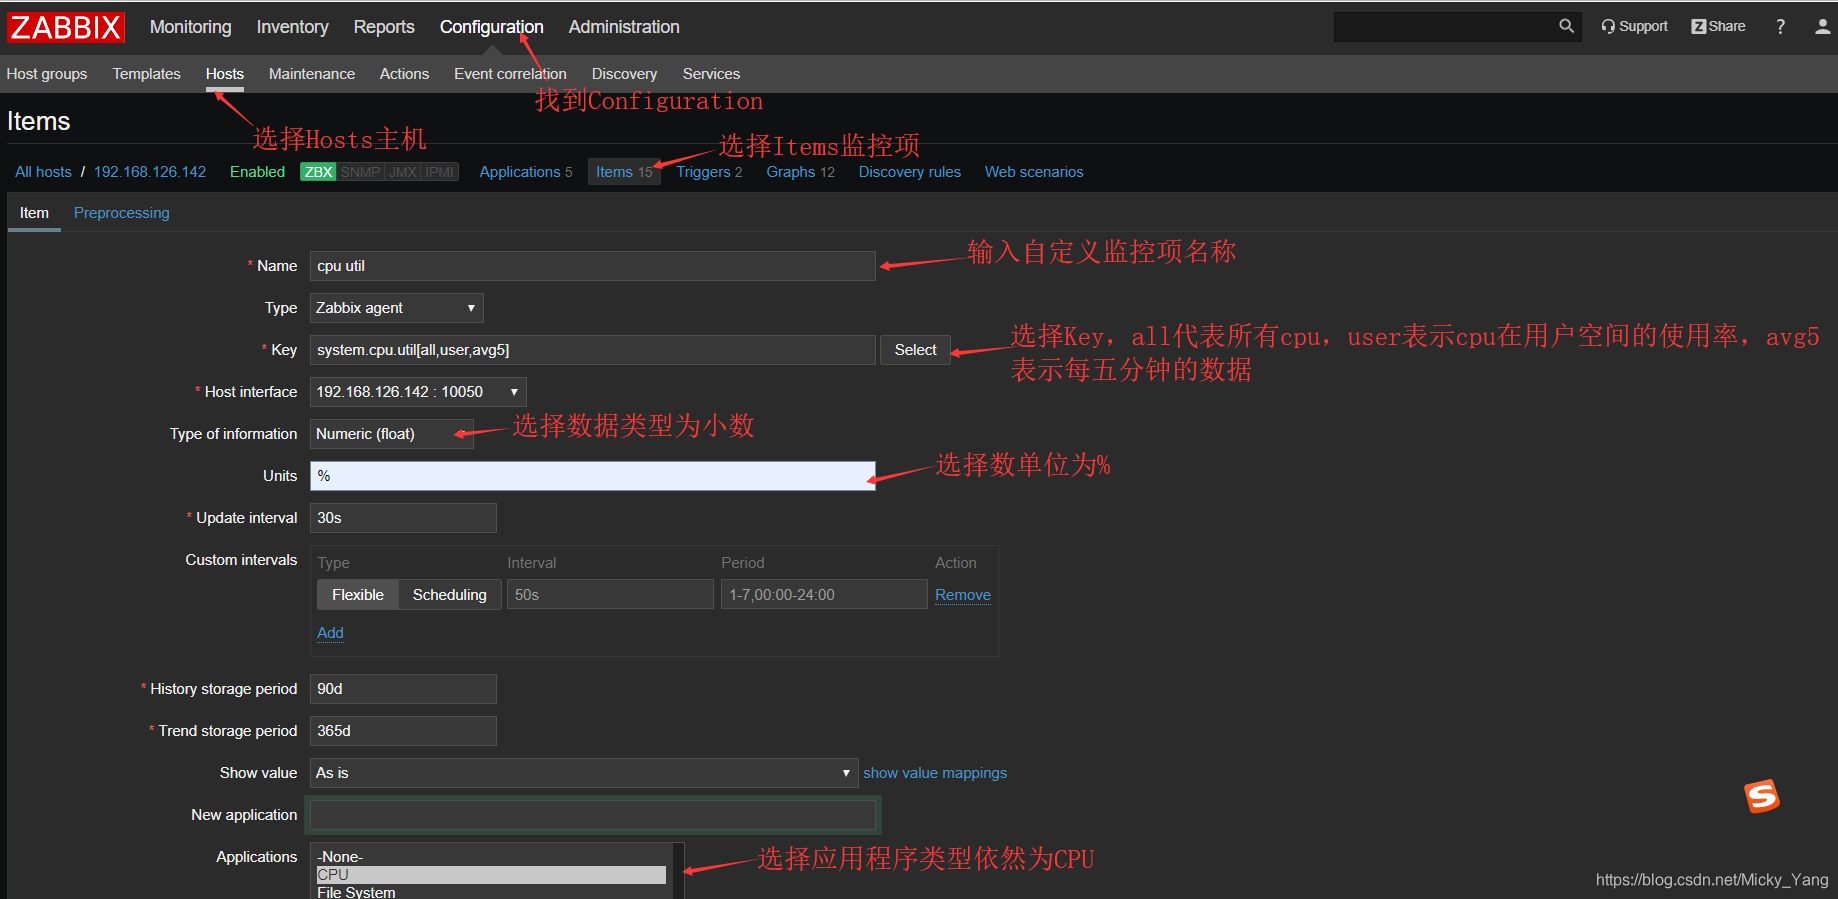Screen dimensions: 1838x899
Task: Click the Period 1-7,00:00-24:00 field
Action: tap(824, 595)
